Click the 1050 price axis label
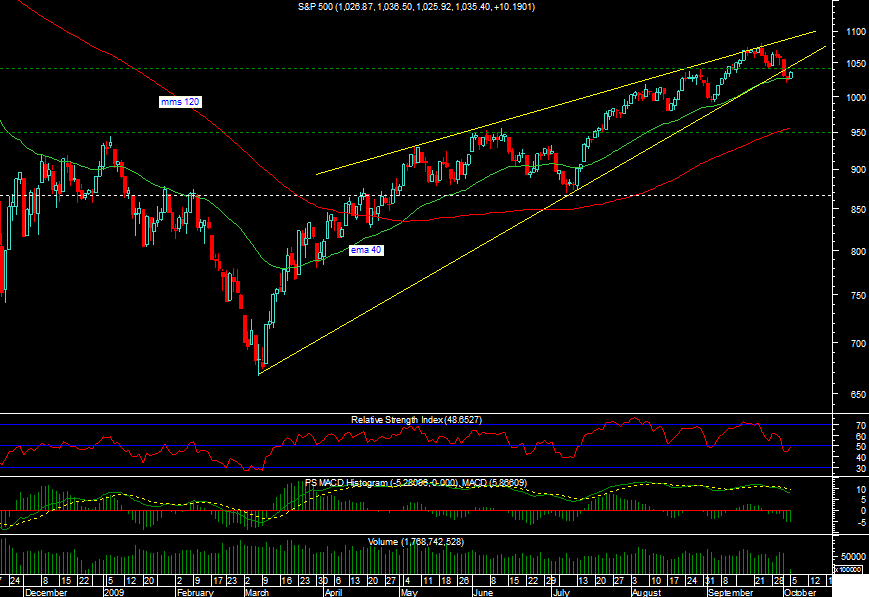 click(856, 64)
